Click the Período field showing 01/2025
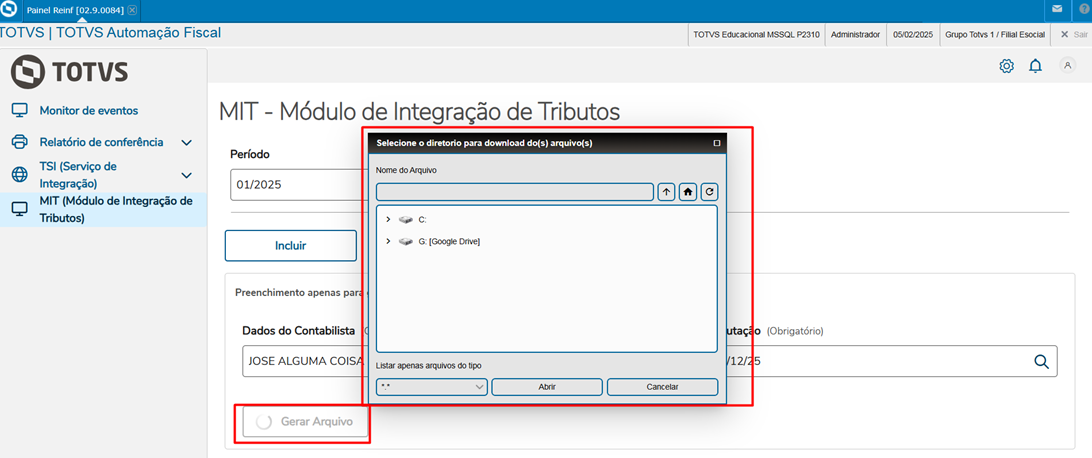The width and height of the screenshot is (1092, 458). coord(299,185)
